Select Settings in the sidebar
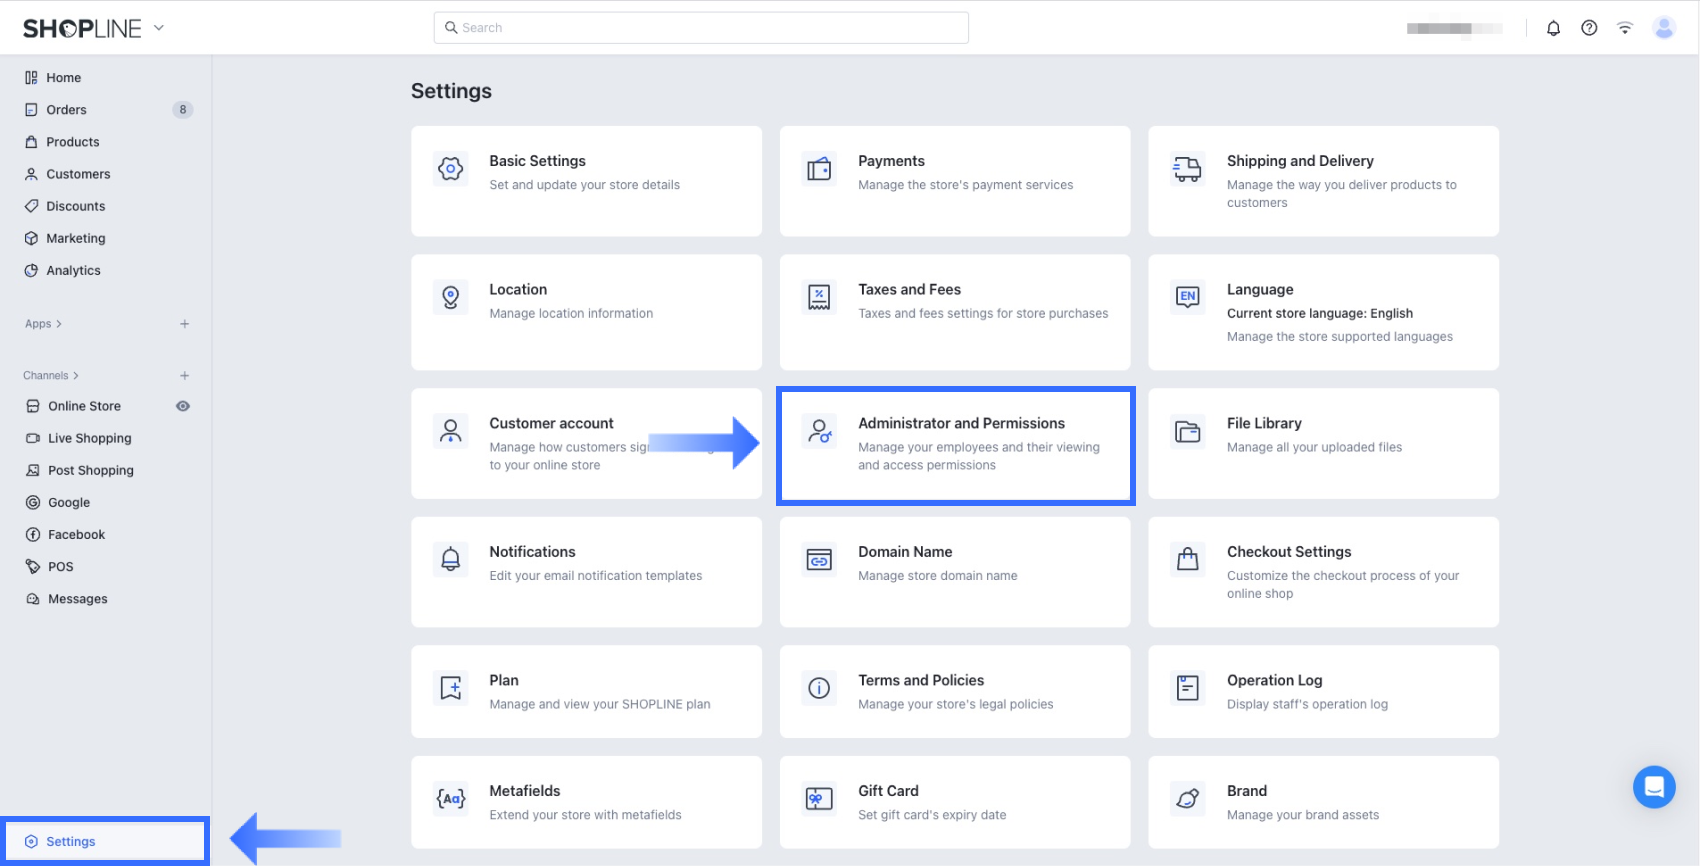 coord(71,841)
